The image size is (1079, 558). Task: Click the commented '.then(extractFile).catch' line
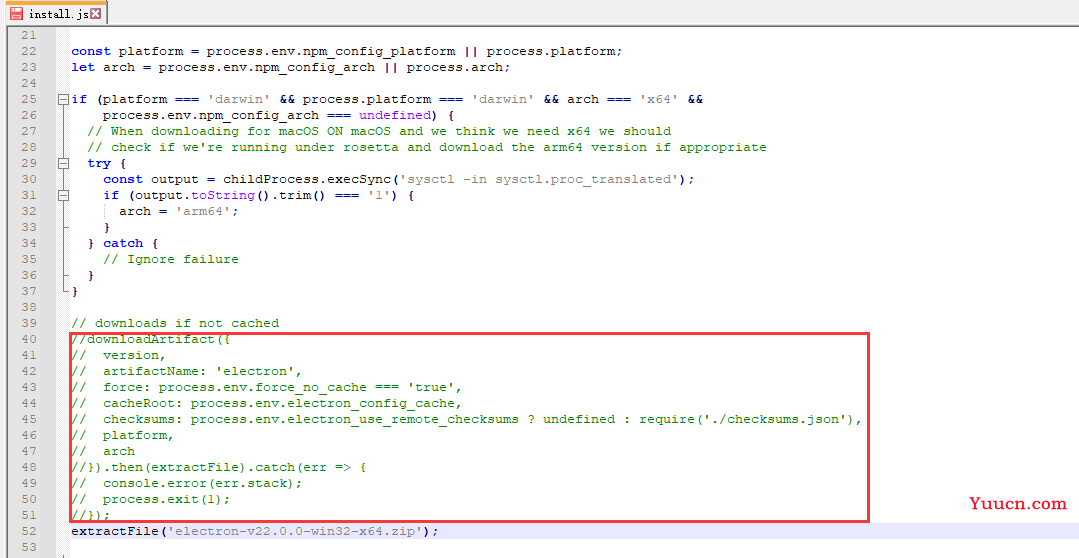pos(219,467)
